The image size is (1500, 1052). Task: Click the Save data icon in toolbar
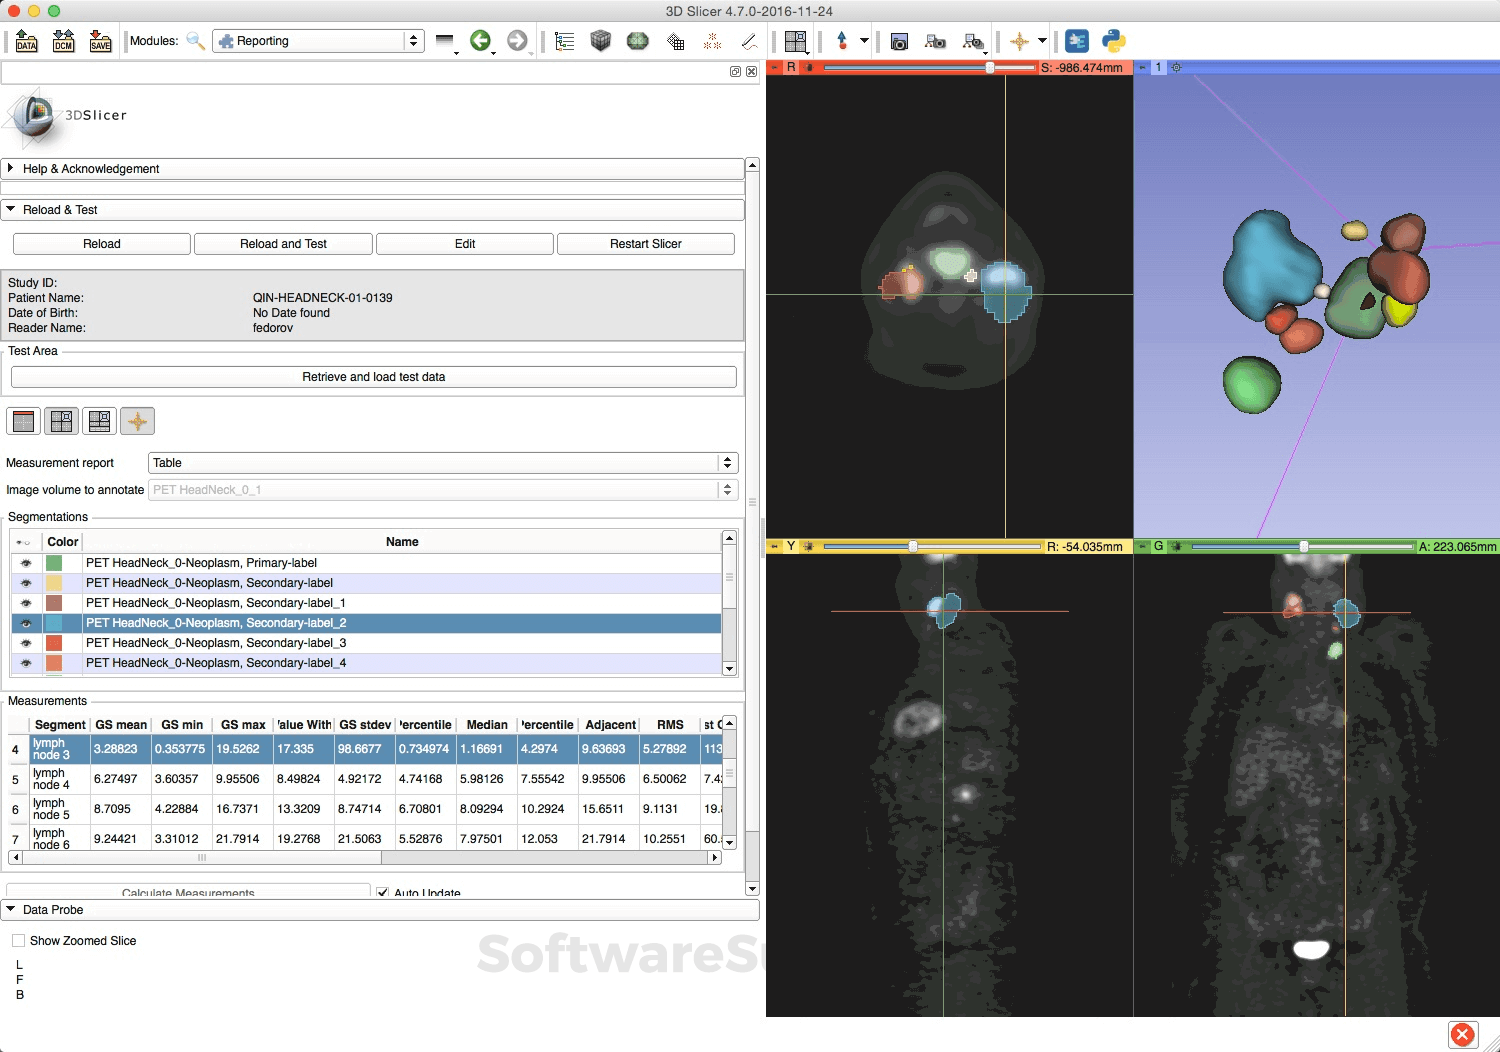pyautogui.click(x=100, y=41)
